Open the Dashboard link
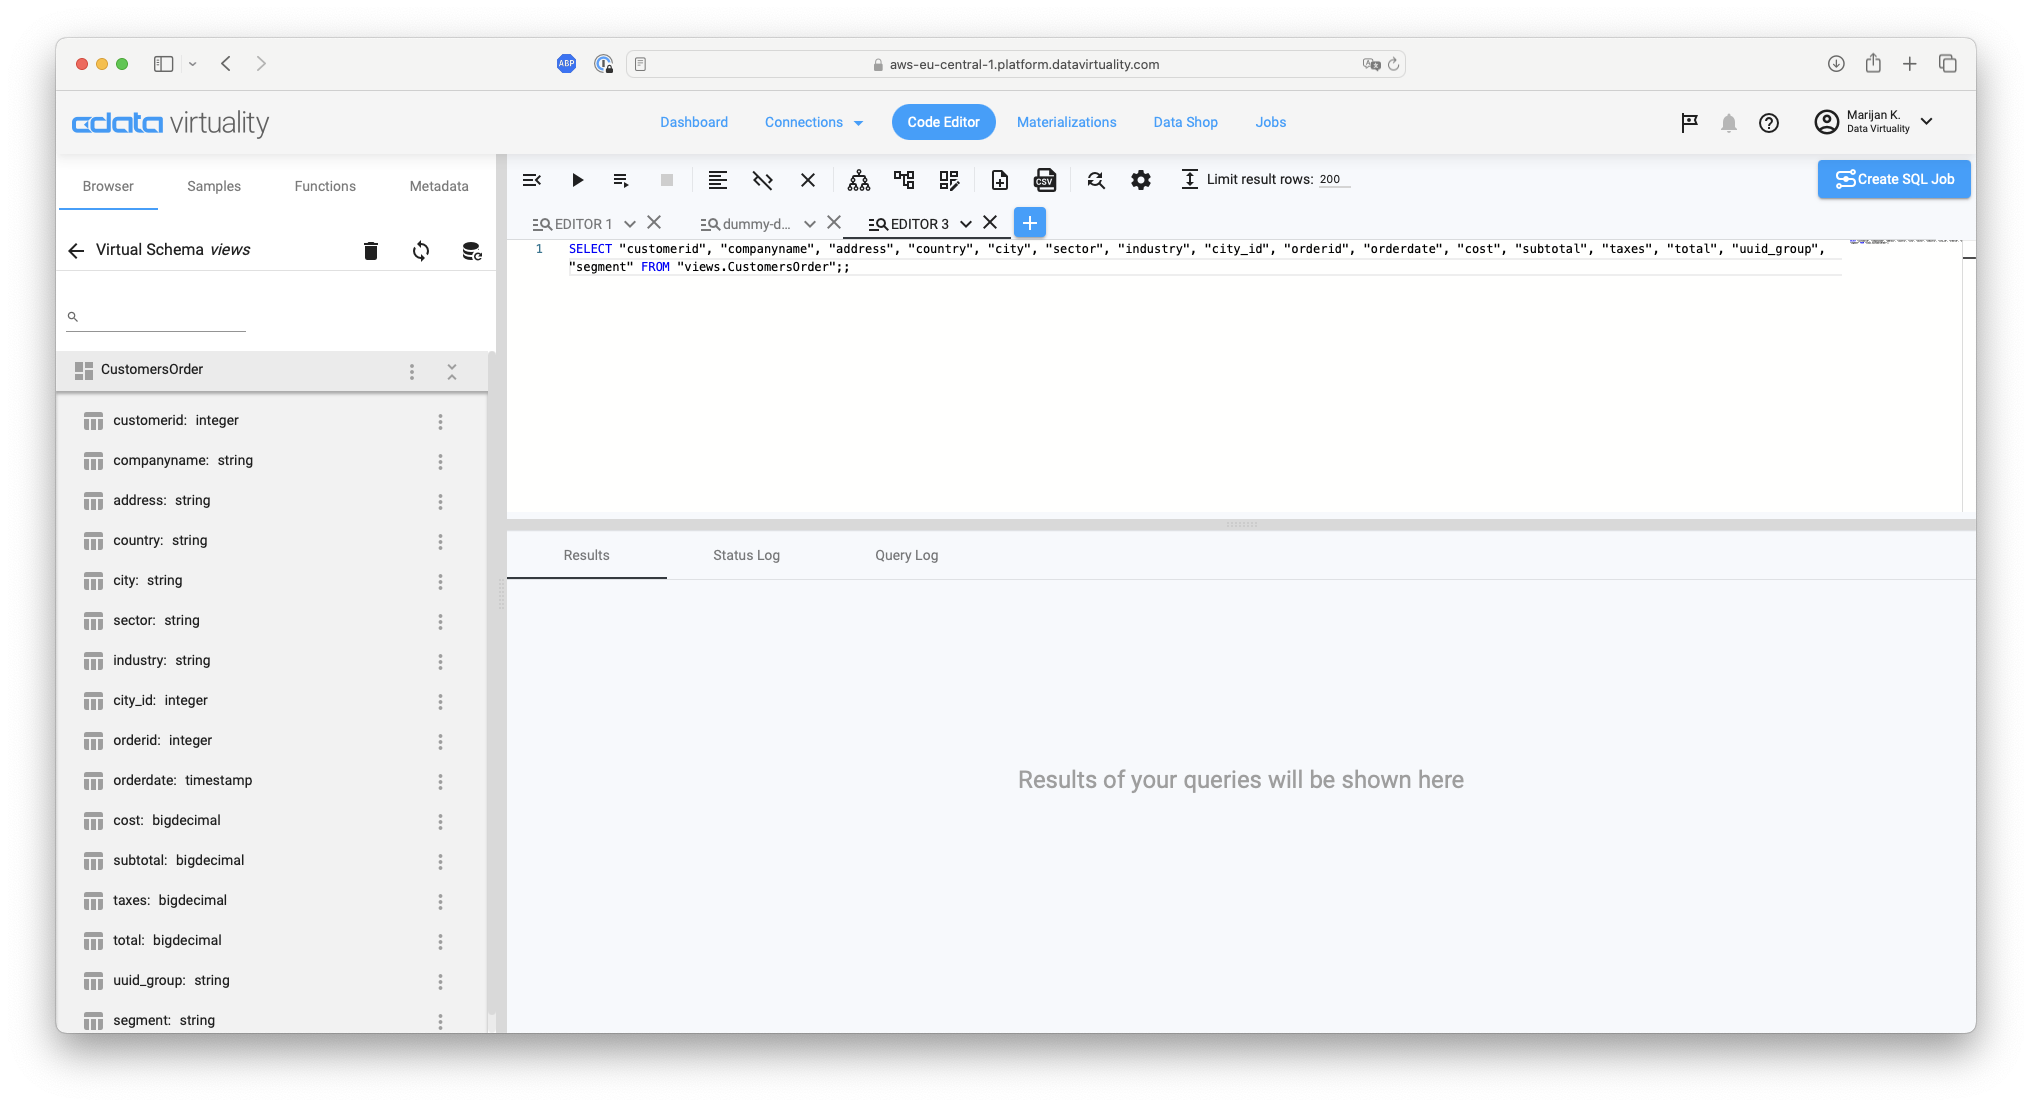Screen dimensions: 2032x1107 pos(694,122)
